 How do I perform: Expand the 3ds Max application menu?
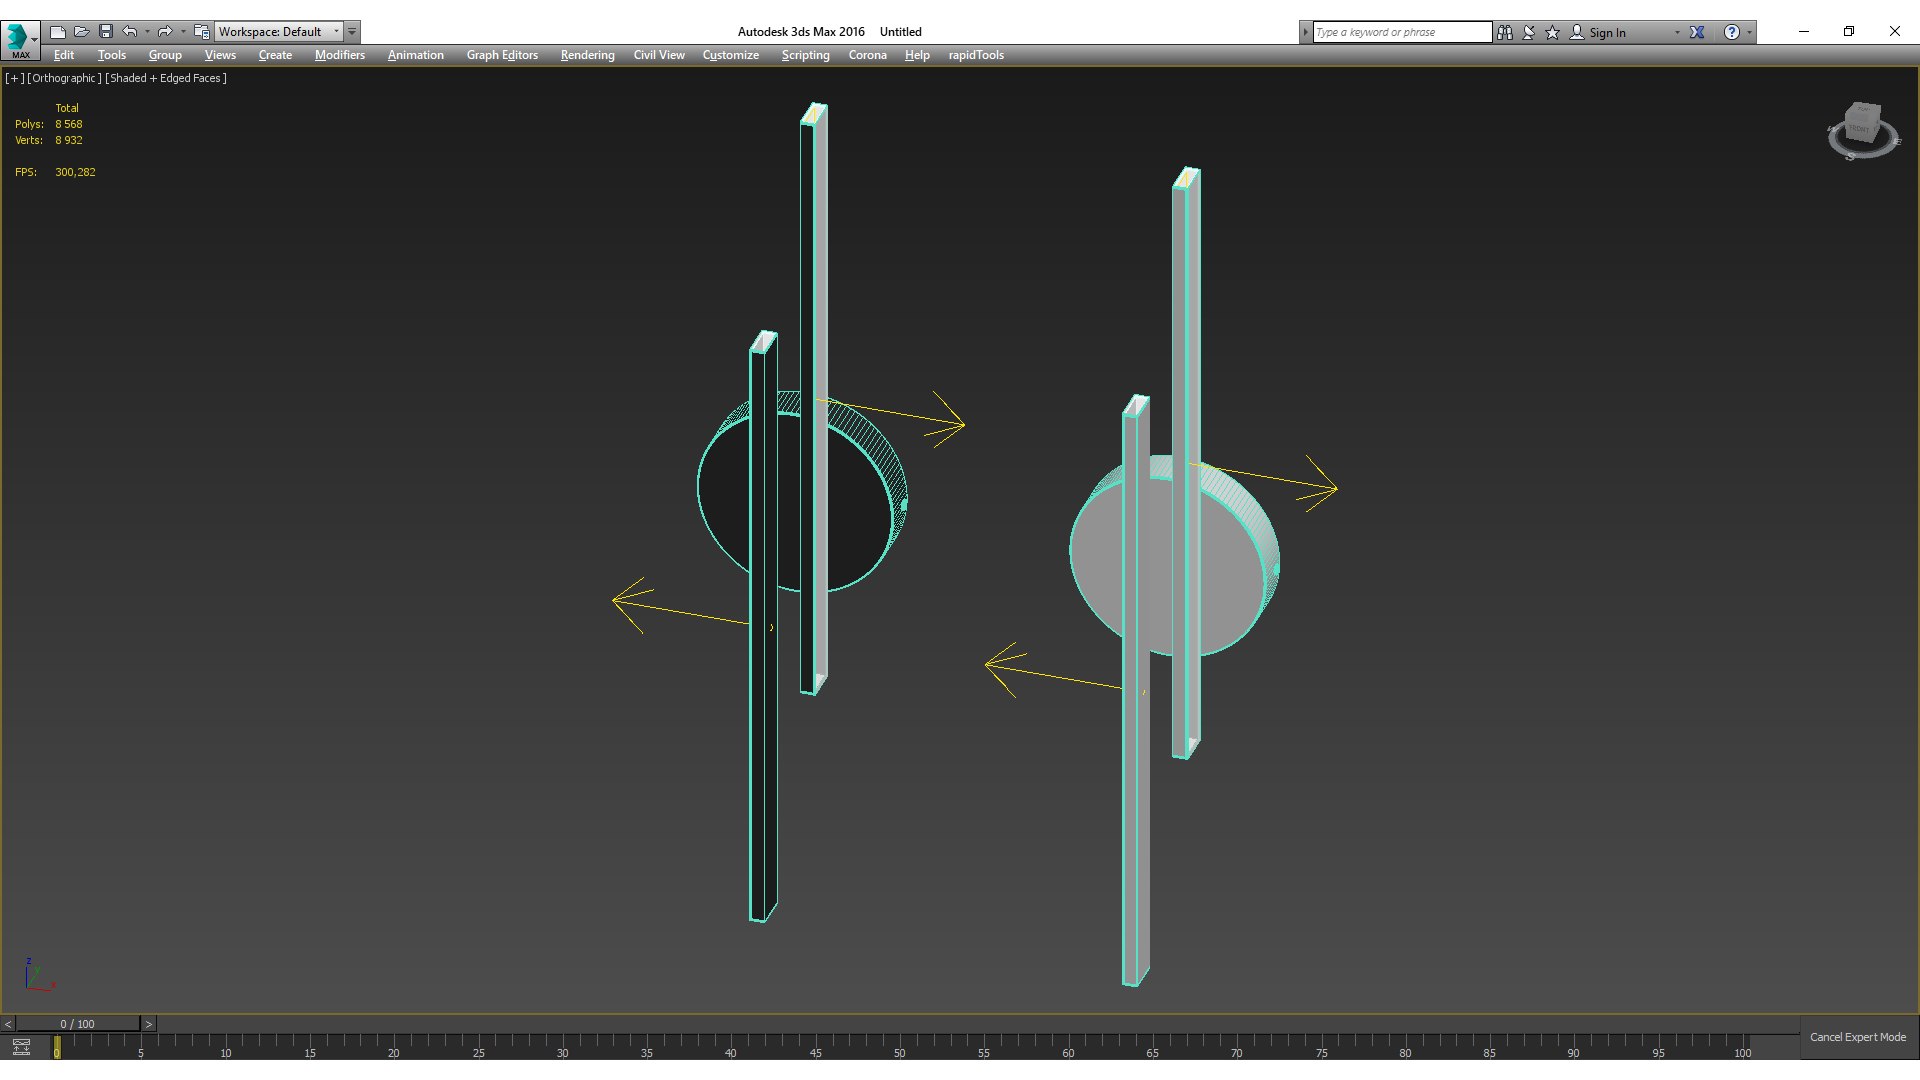coord(19,38)
